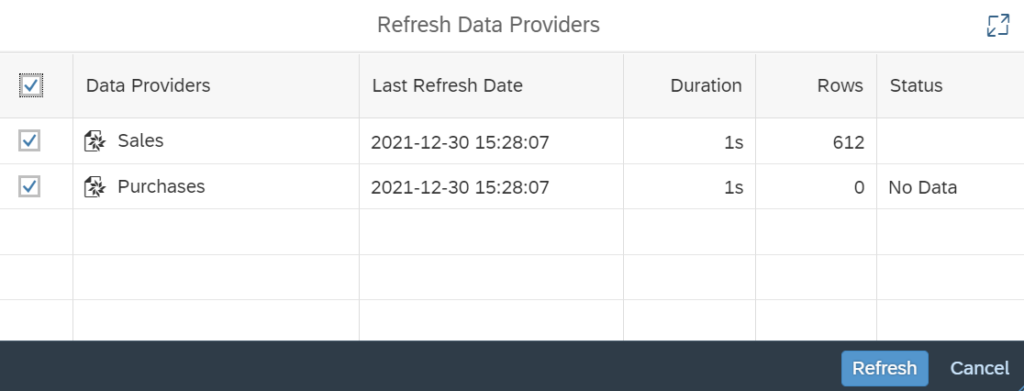Toggle the select-all checkbox in header
Image resolution: width=1024 pixels, height=391 pixels.
31,86
